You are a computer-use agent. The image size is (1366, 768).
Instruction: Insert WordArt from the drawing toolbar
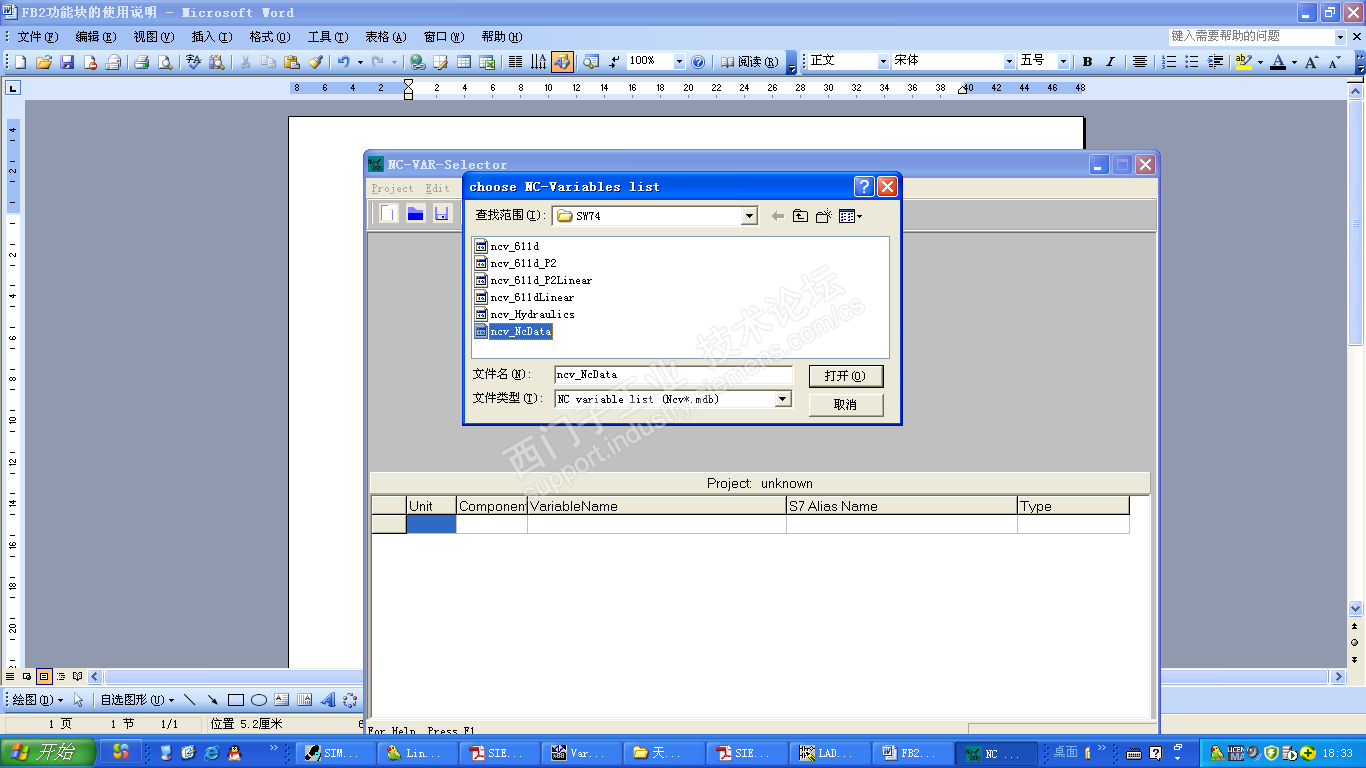[x=327, y=700]
